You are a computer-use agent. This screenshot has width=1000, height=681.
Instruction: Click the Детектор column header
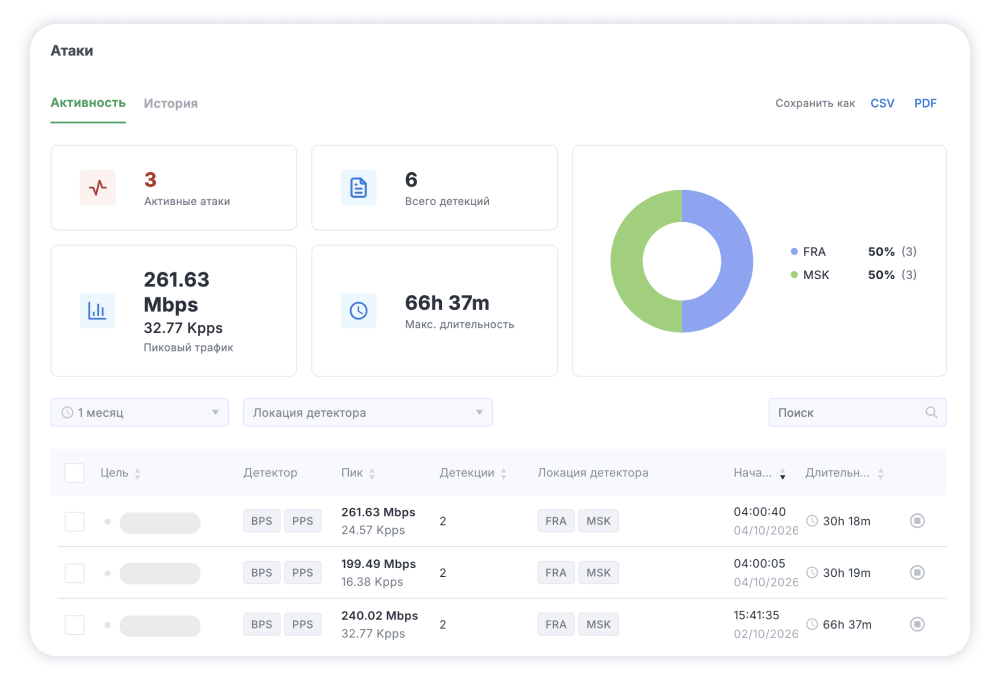pyautogui.click(x=270, y=473)
